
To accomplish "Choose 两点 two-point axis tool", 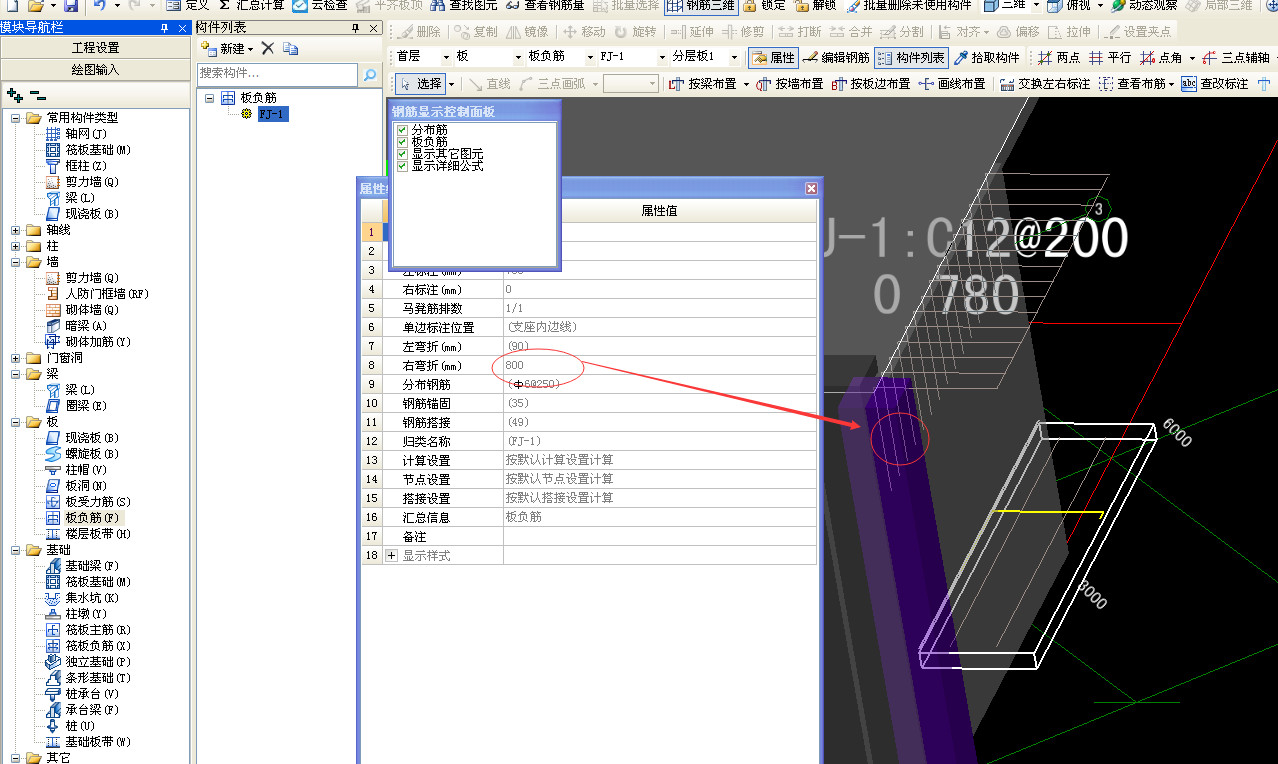I will pyautogui.click(x=1059, y=58).
